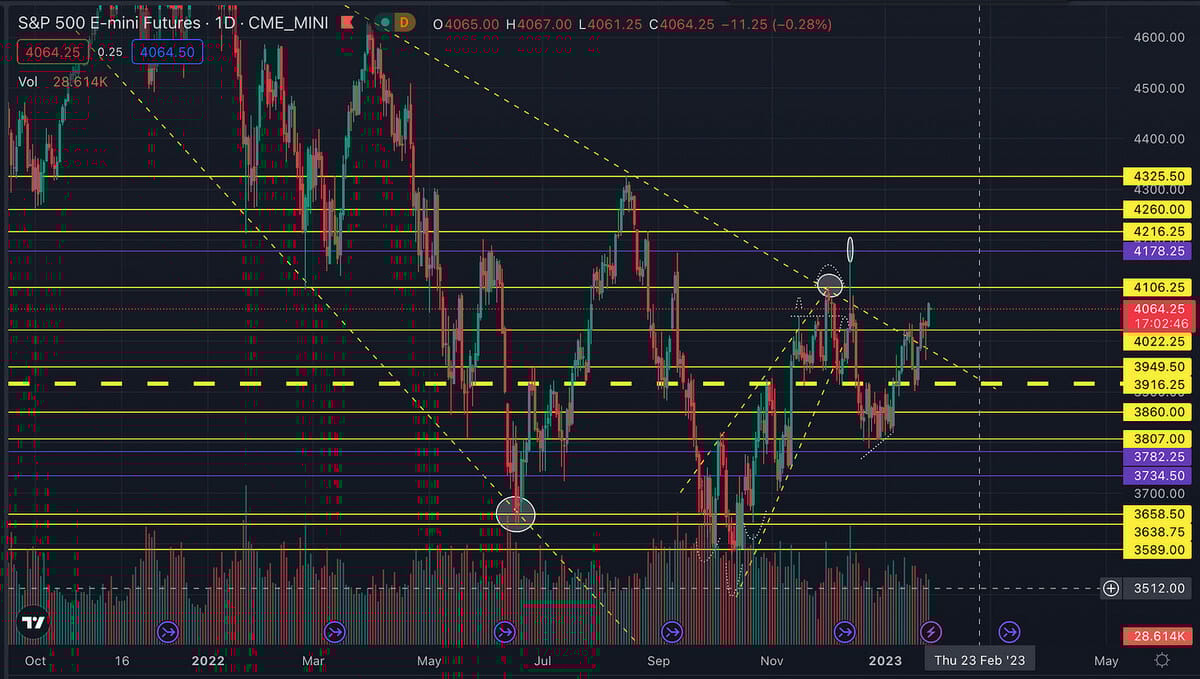The image size is (1200, 679).
Task: Click the plus icon beside 3512.00
Action: pos(1111,588)
